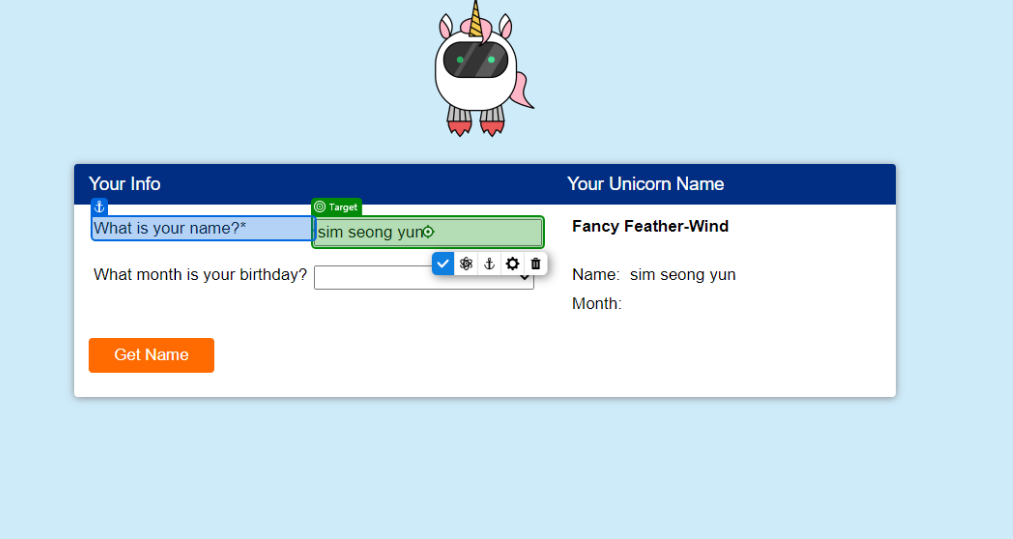Click the 'What is your name?*' label
1013x539 pixels.
coord(170,228)
